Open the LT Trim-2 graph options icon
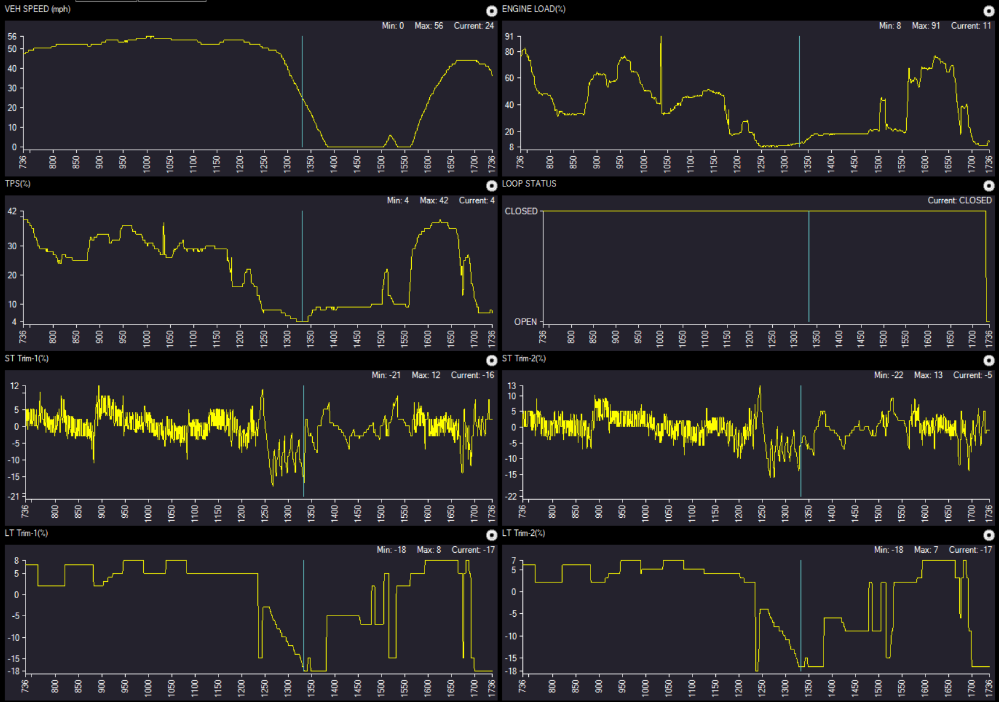Viewport: 999px width, 702px height. 988,534
